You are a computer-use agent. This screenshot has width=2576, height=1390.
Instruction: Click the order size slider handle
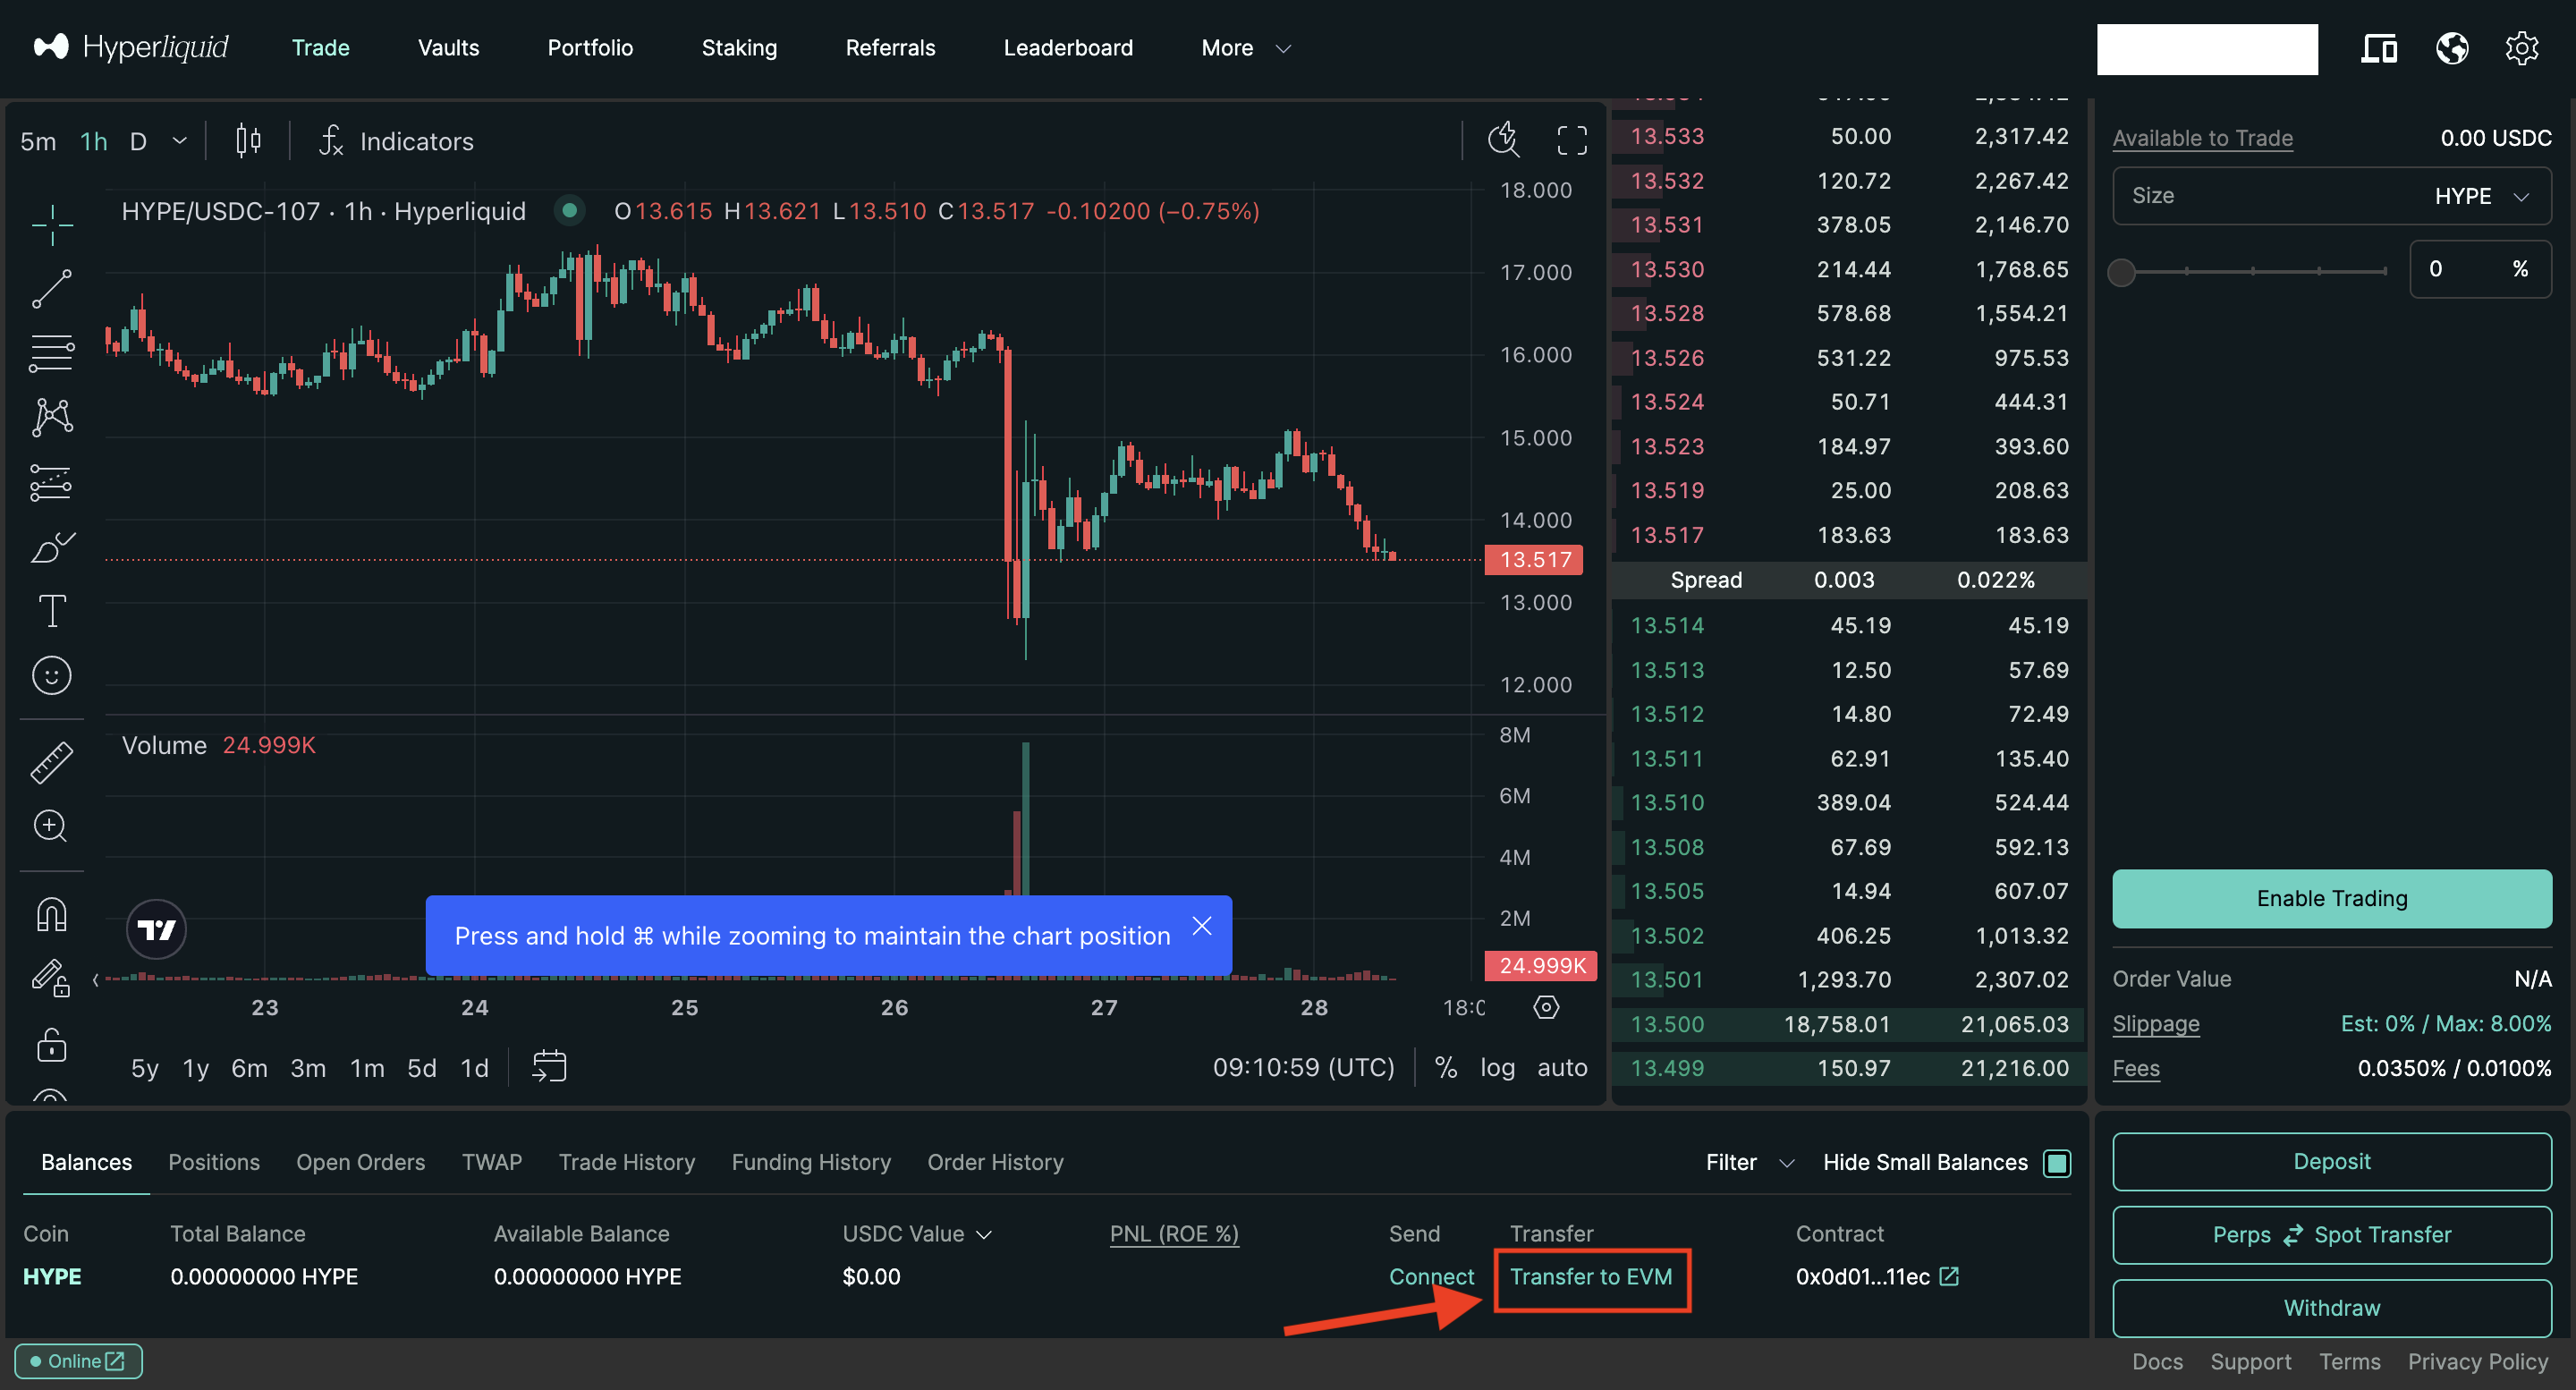click(2121, 271)
